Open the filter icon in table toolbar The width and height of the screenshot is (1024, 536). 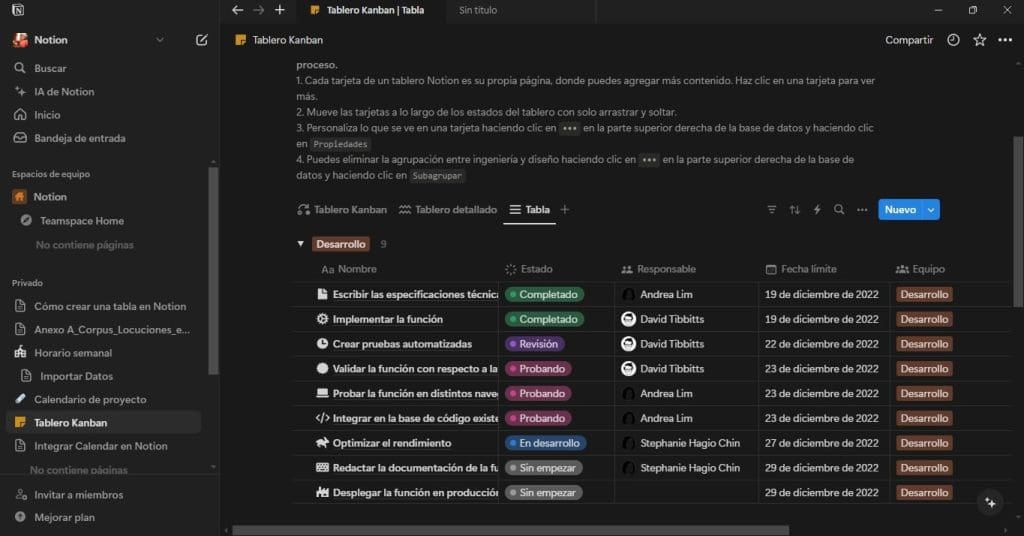(772, 210)
